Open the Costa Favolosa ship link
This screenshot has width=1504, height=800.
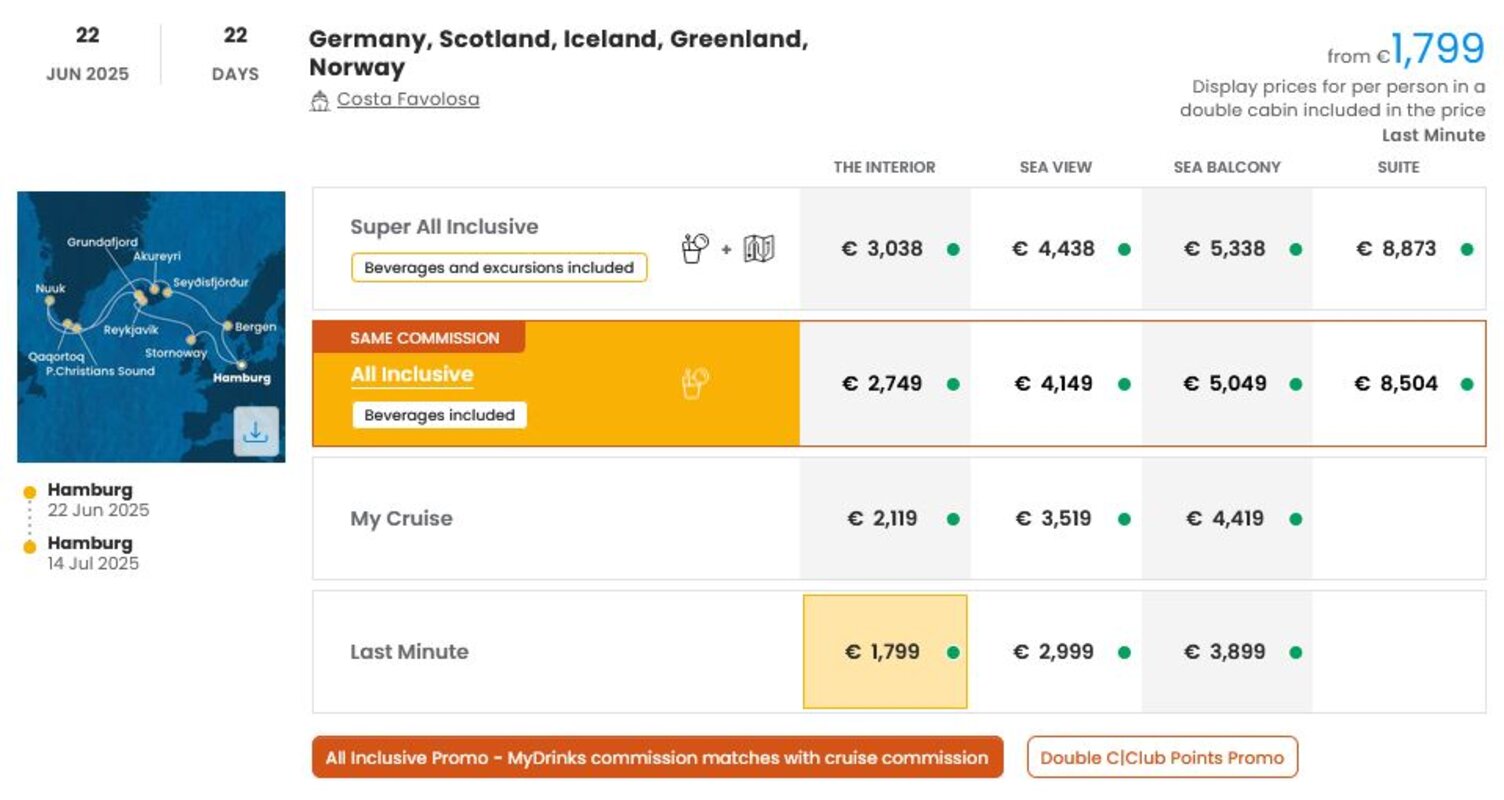tap(408, 99)
